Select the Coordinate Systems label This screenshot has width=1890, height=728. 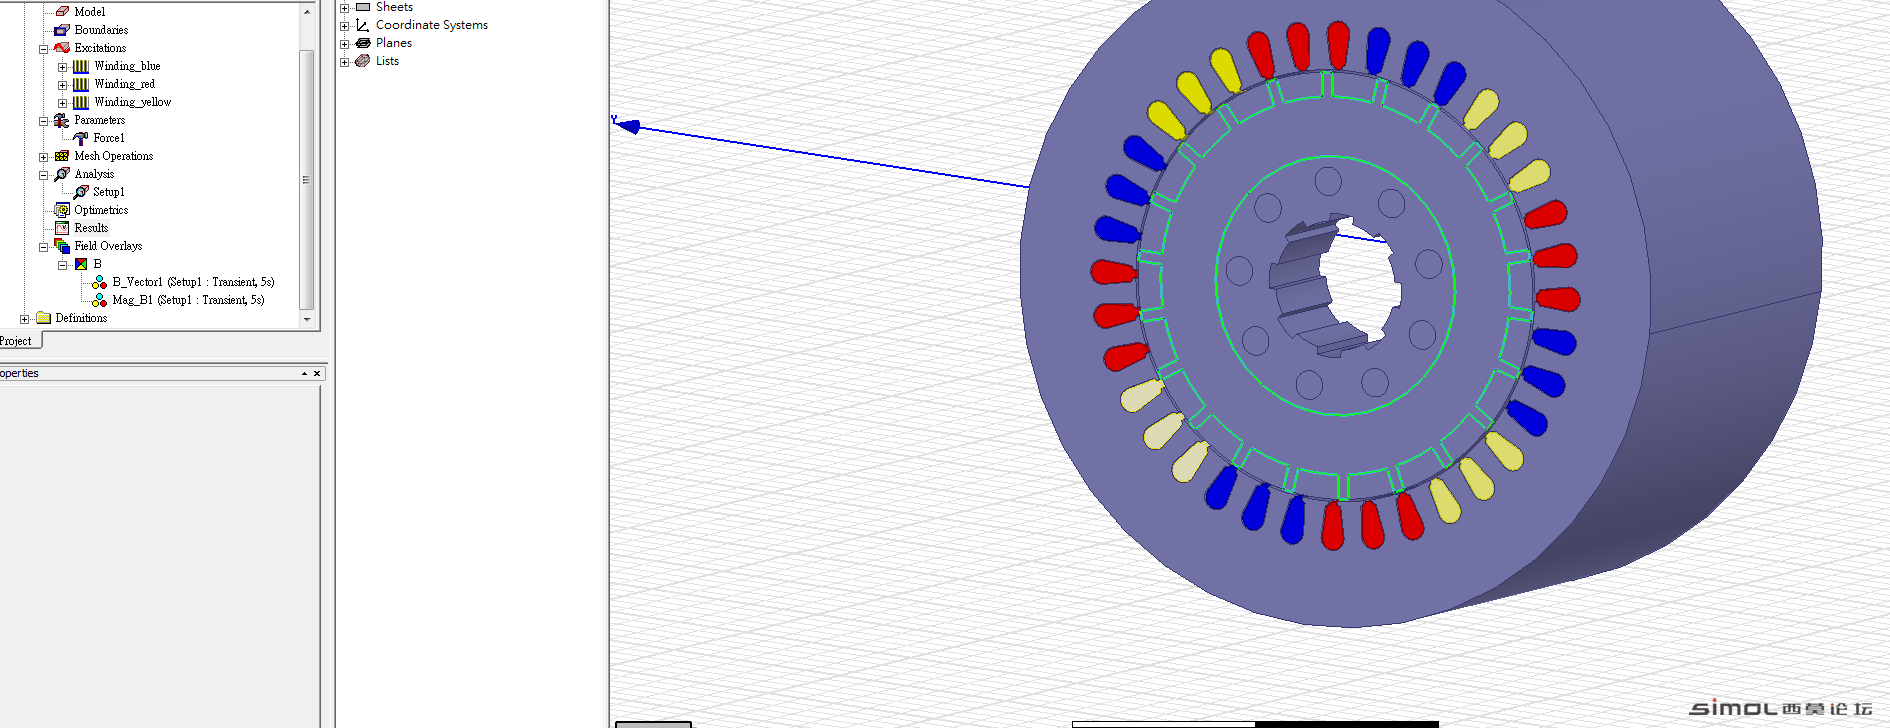pos(432,25)
